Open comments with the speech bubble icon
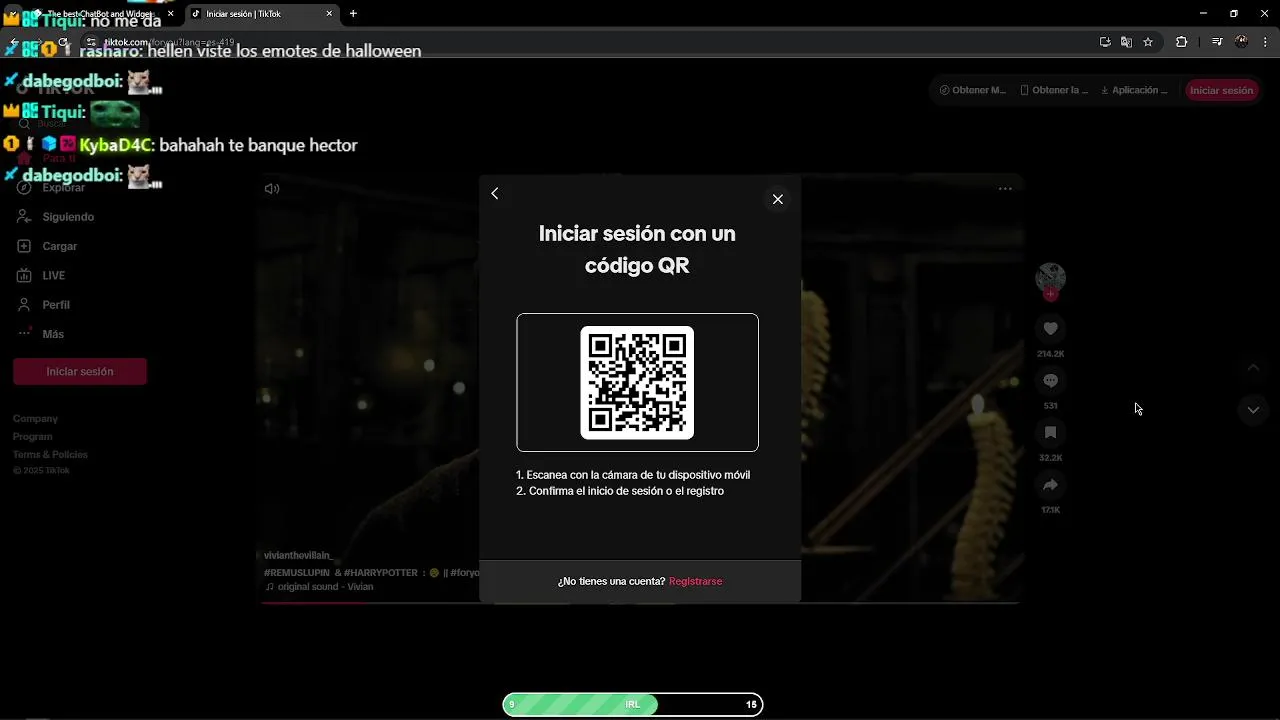1280x720 pixels. (x=1050, y=380)
